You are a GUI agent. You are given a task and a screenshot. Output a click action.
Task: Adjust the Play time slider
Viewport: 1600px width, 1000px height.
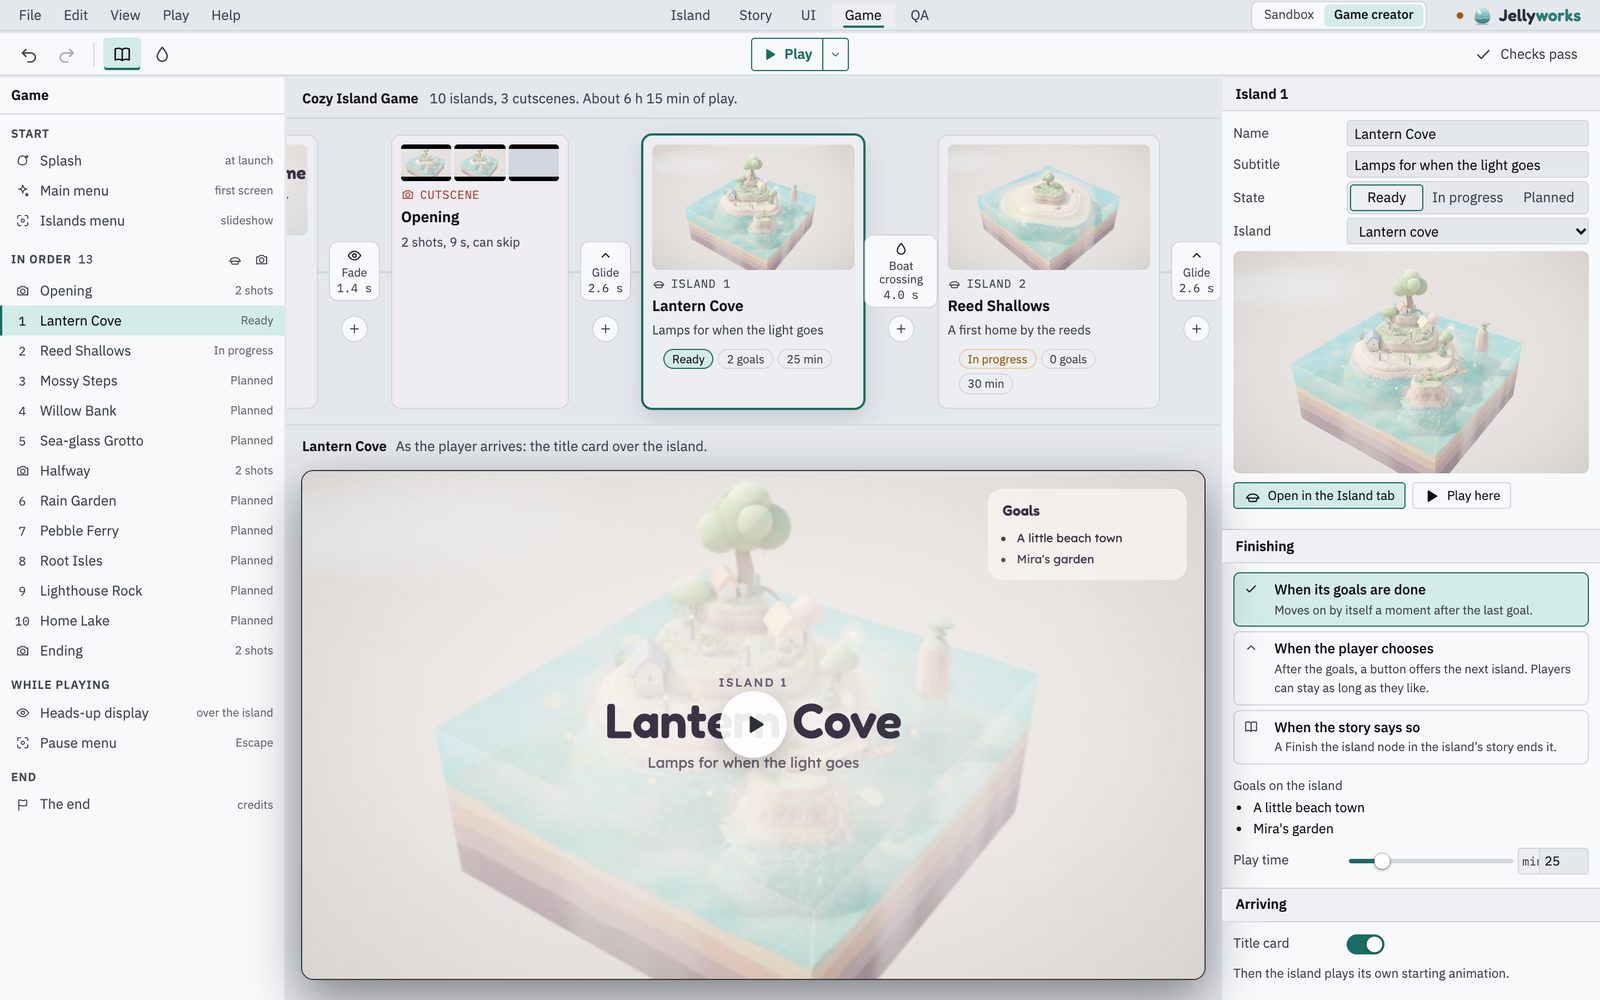coord(1430,861)
